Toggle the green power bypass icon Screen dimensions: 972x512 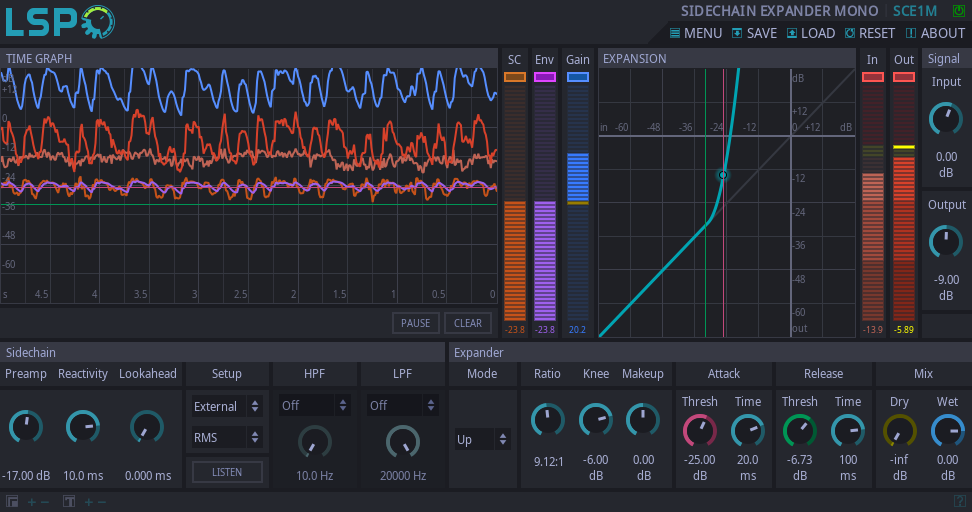(x=958, y=11)
